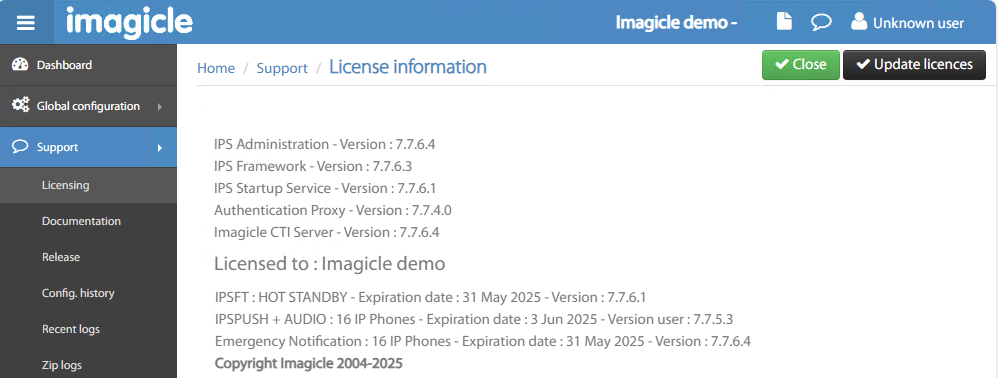Select the IPS Startup Service version line

325,188
